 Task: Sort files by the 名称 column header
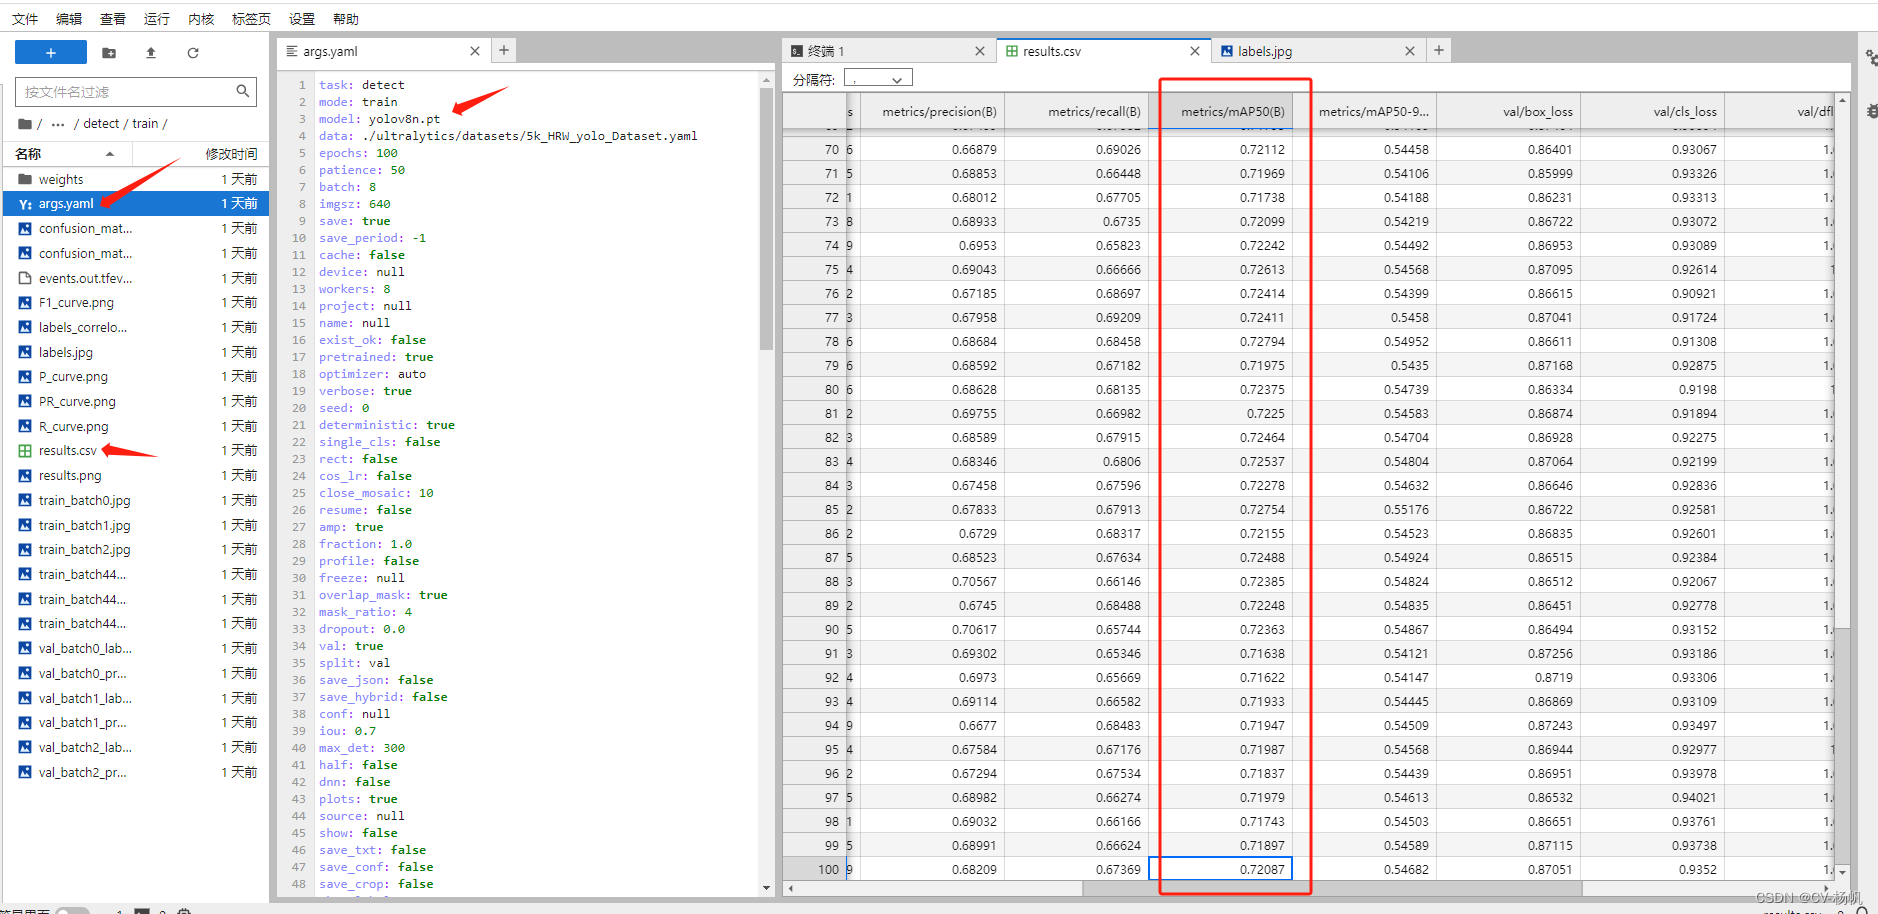[65, 154]
